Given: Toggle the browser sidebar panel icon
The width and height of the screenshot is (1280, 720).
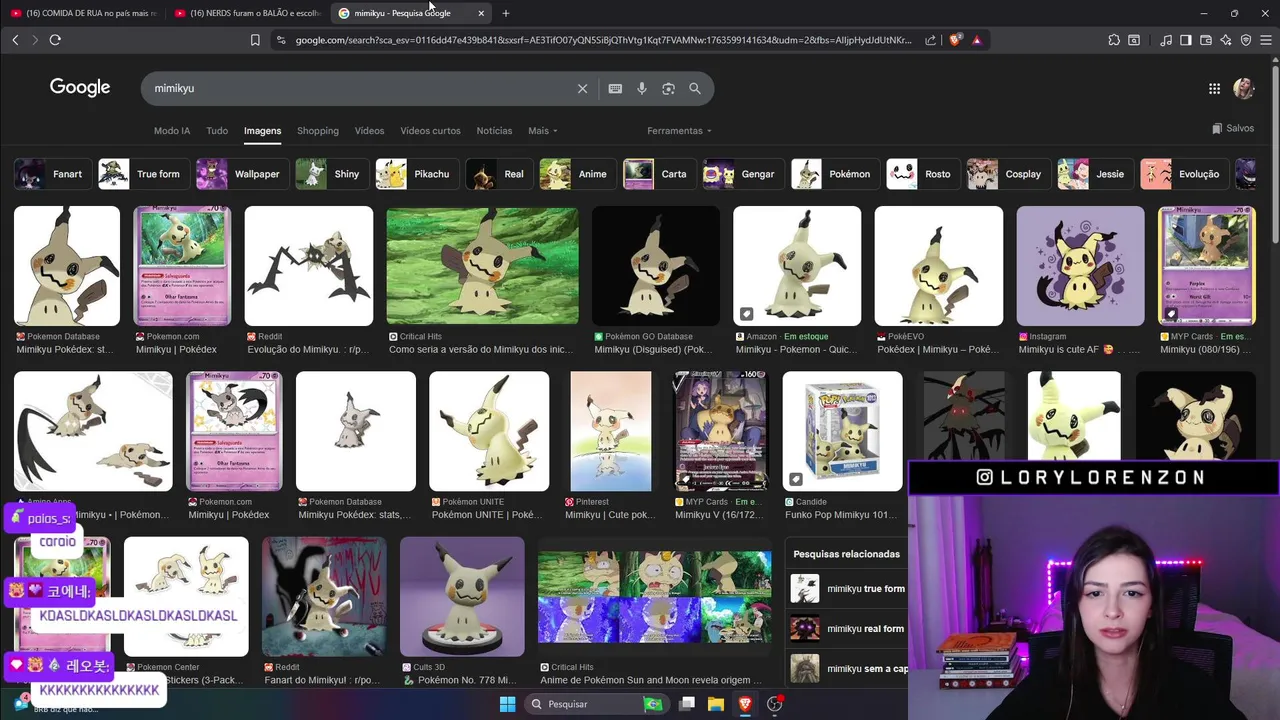Looking at the screenshot, I should pos(1186,40).
